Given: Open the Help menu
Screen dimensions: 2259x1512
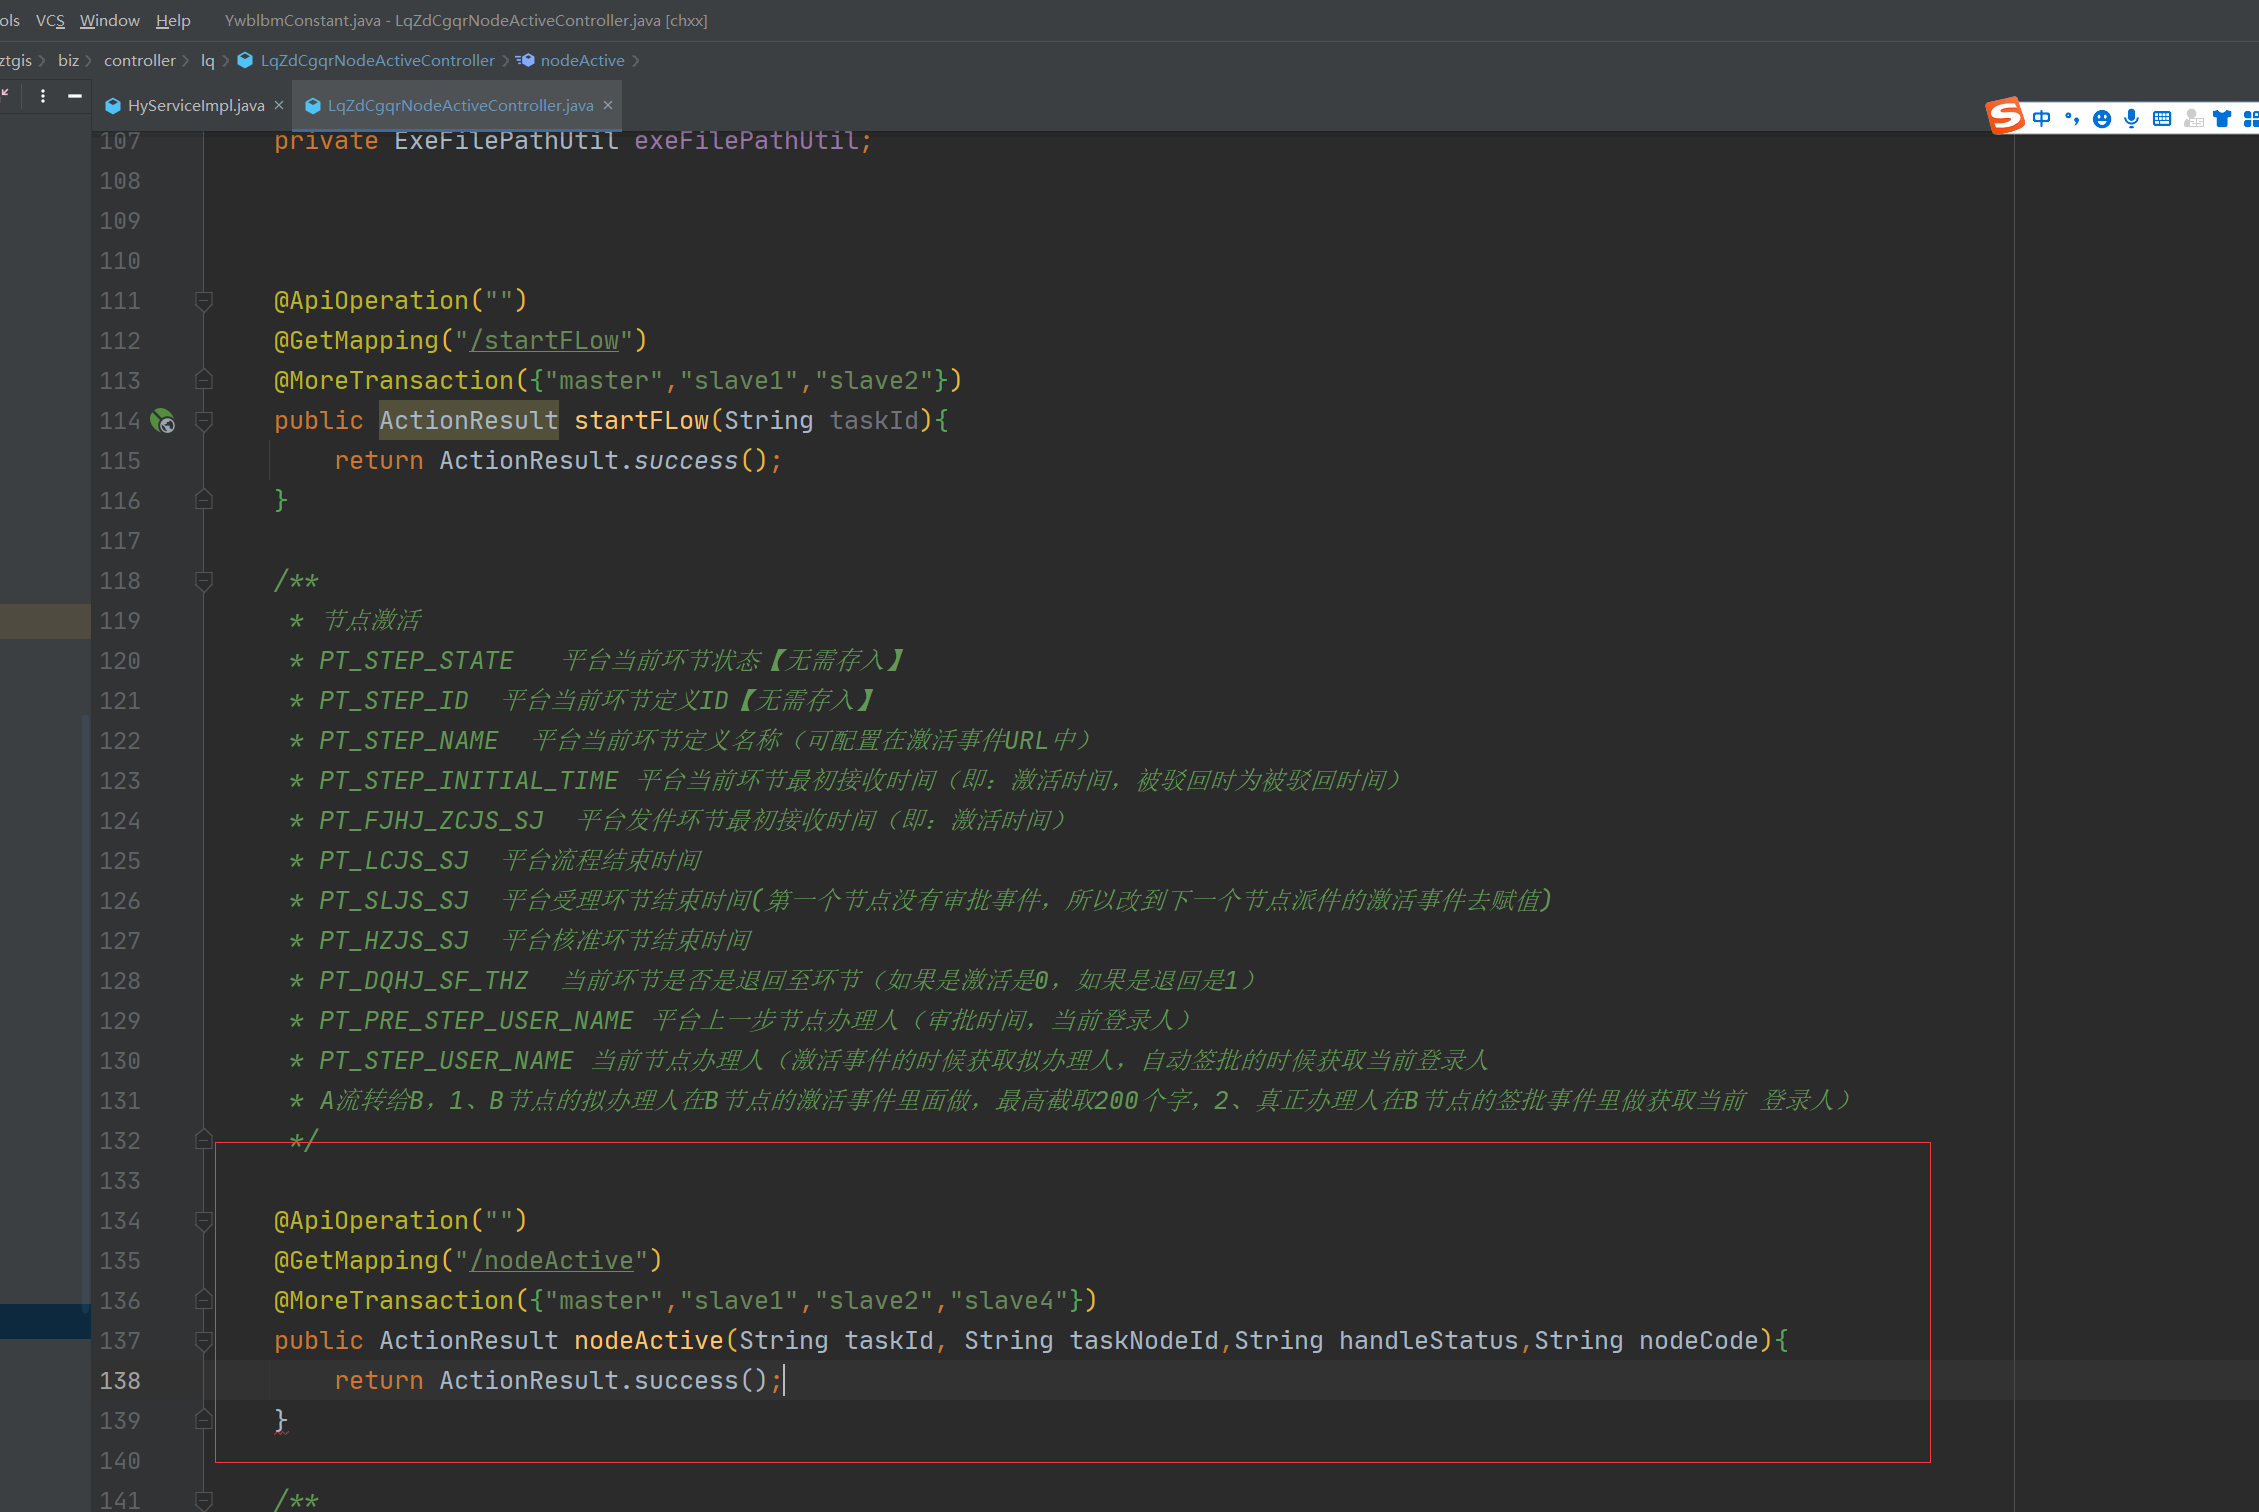Looking at the screenshot, I should pos(173,20).
